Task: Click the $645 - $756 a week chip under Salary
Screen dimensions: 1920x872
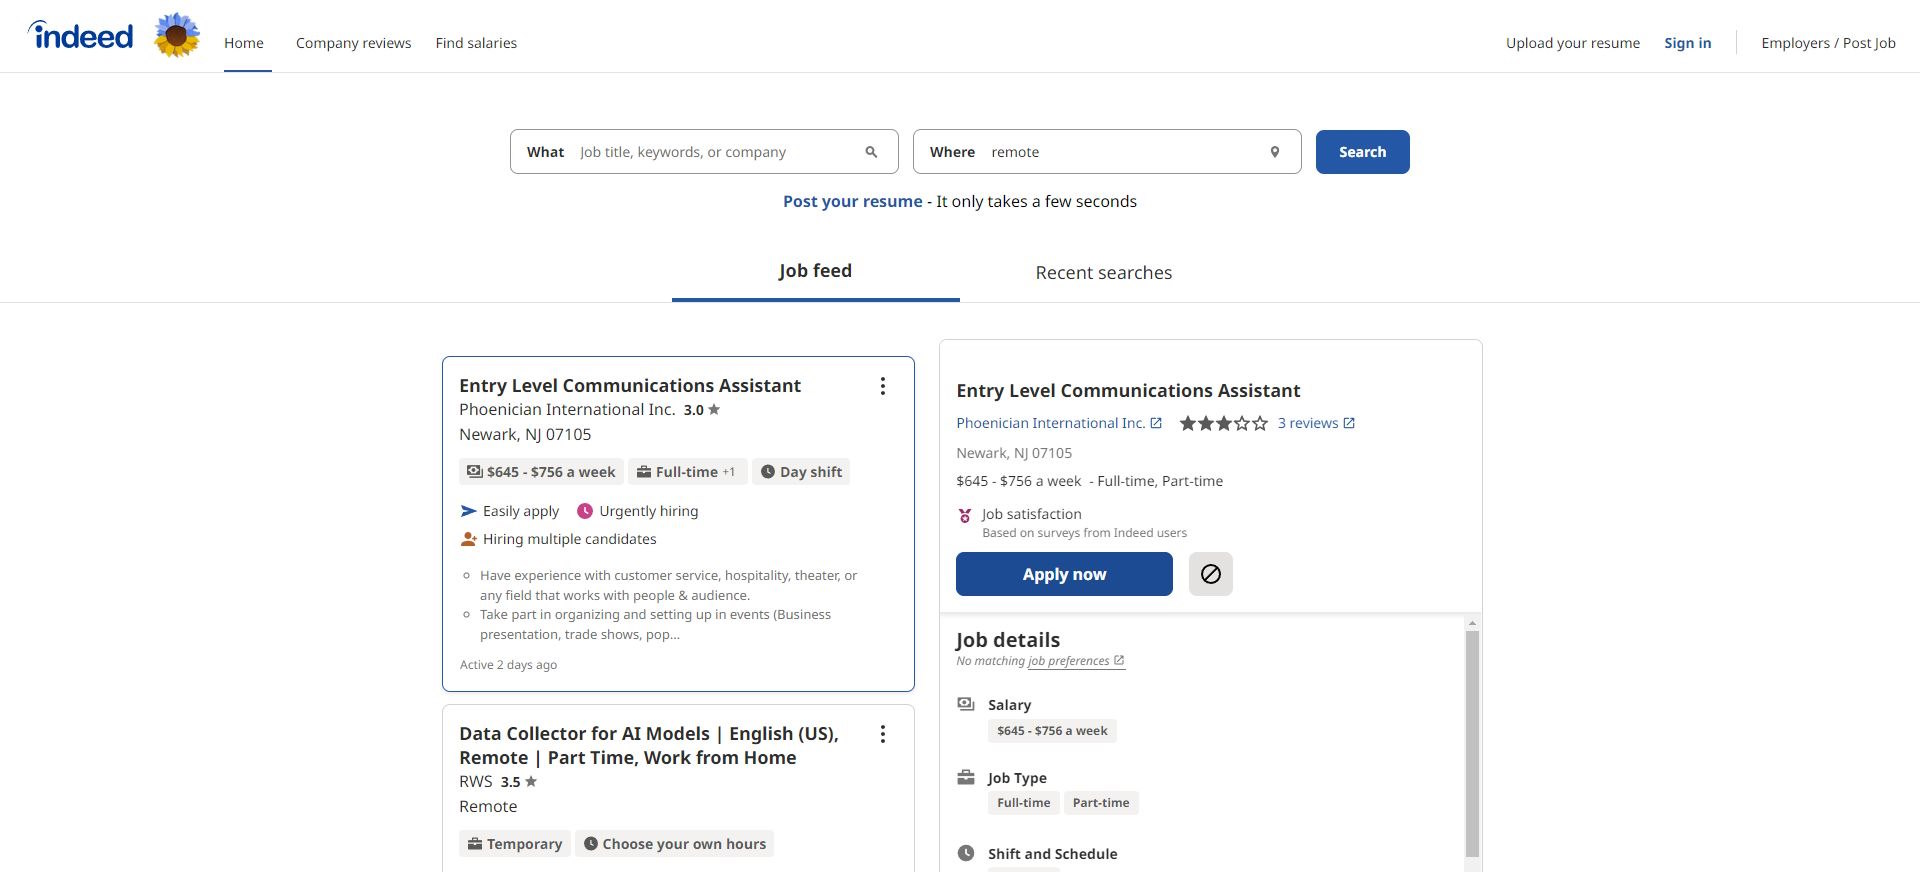Action: [x=1052, y=731]
